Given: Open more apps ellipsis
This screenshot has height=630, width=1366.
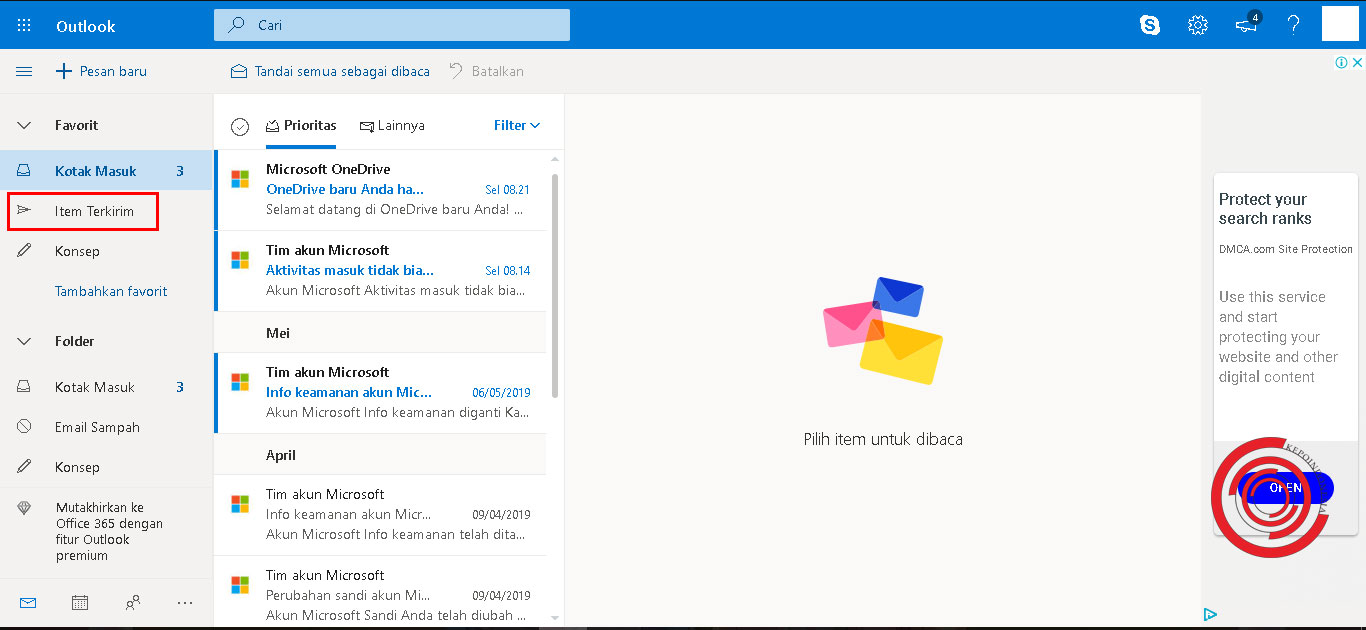Looking at the screenshot, I should click(x=184, y=603).
